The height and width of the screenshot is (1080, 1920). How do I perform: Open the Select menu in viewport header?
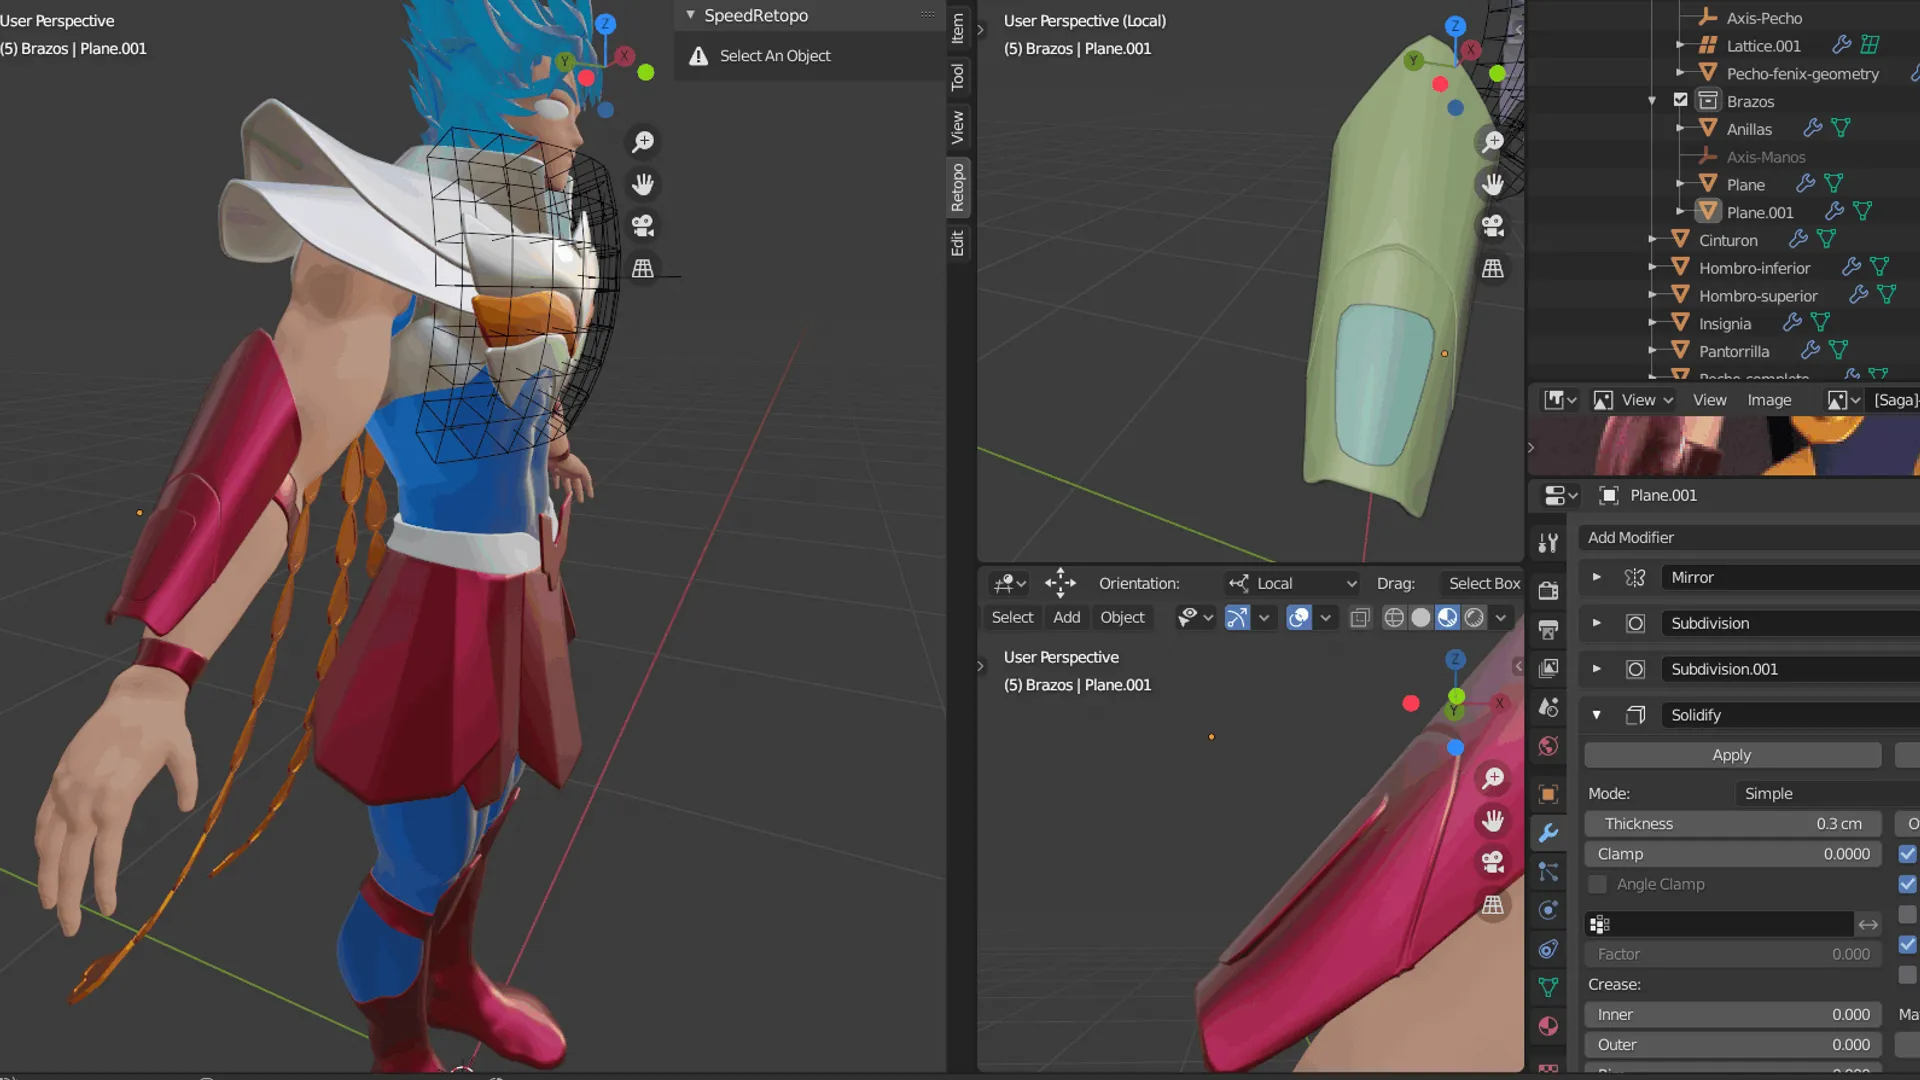coord(1012,618)
